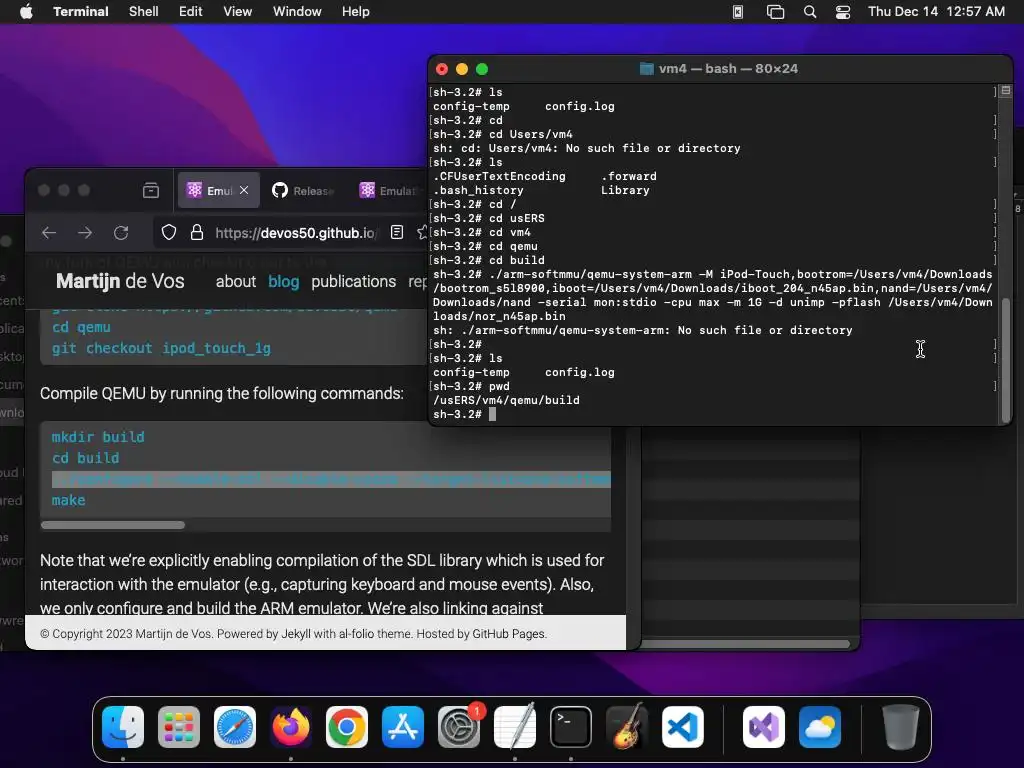Open the App Store Dock icon
This screenshot has width=1024, height=768.
coord(403,727)
